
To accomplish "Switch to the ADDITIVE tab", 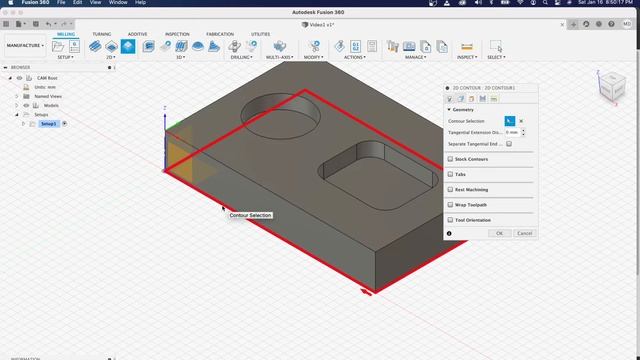I will click(x=138, y=34).
